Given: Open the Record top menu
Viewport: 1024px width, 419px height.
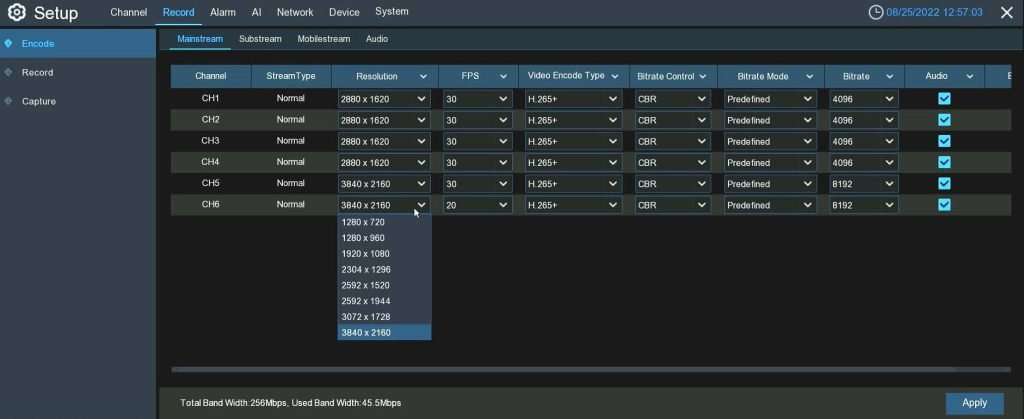Looking at the screenshot, I should click(178, 12).
